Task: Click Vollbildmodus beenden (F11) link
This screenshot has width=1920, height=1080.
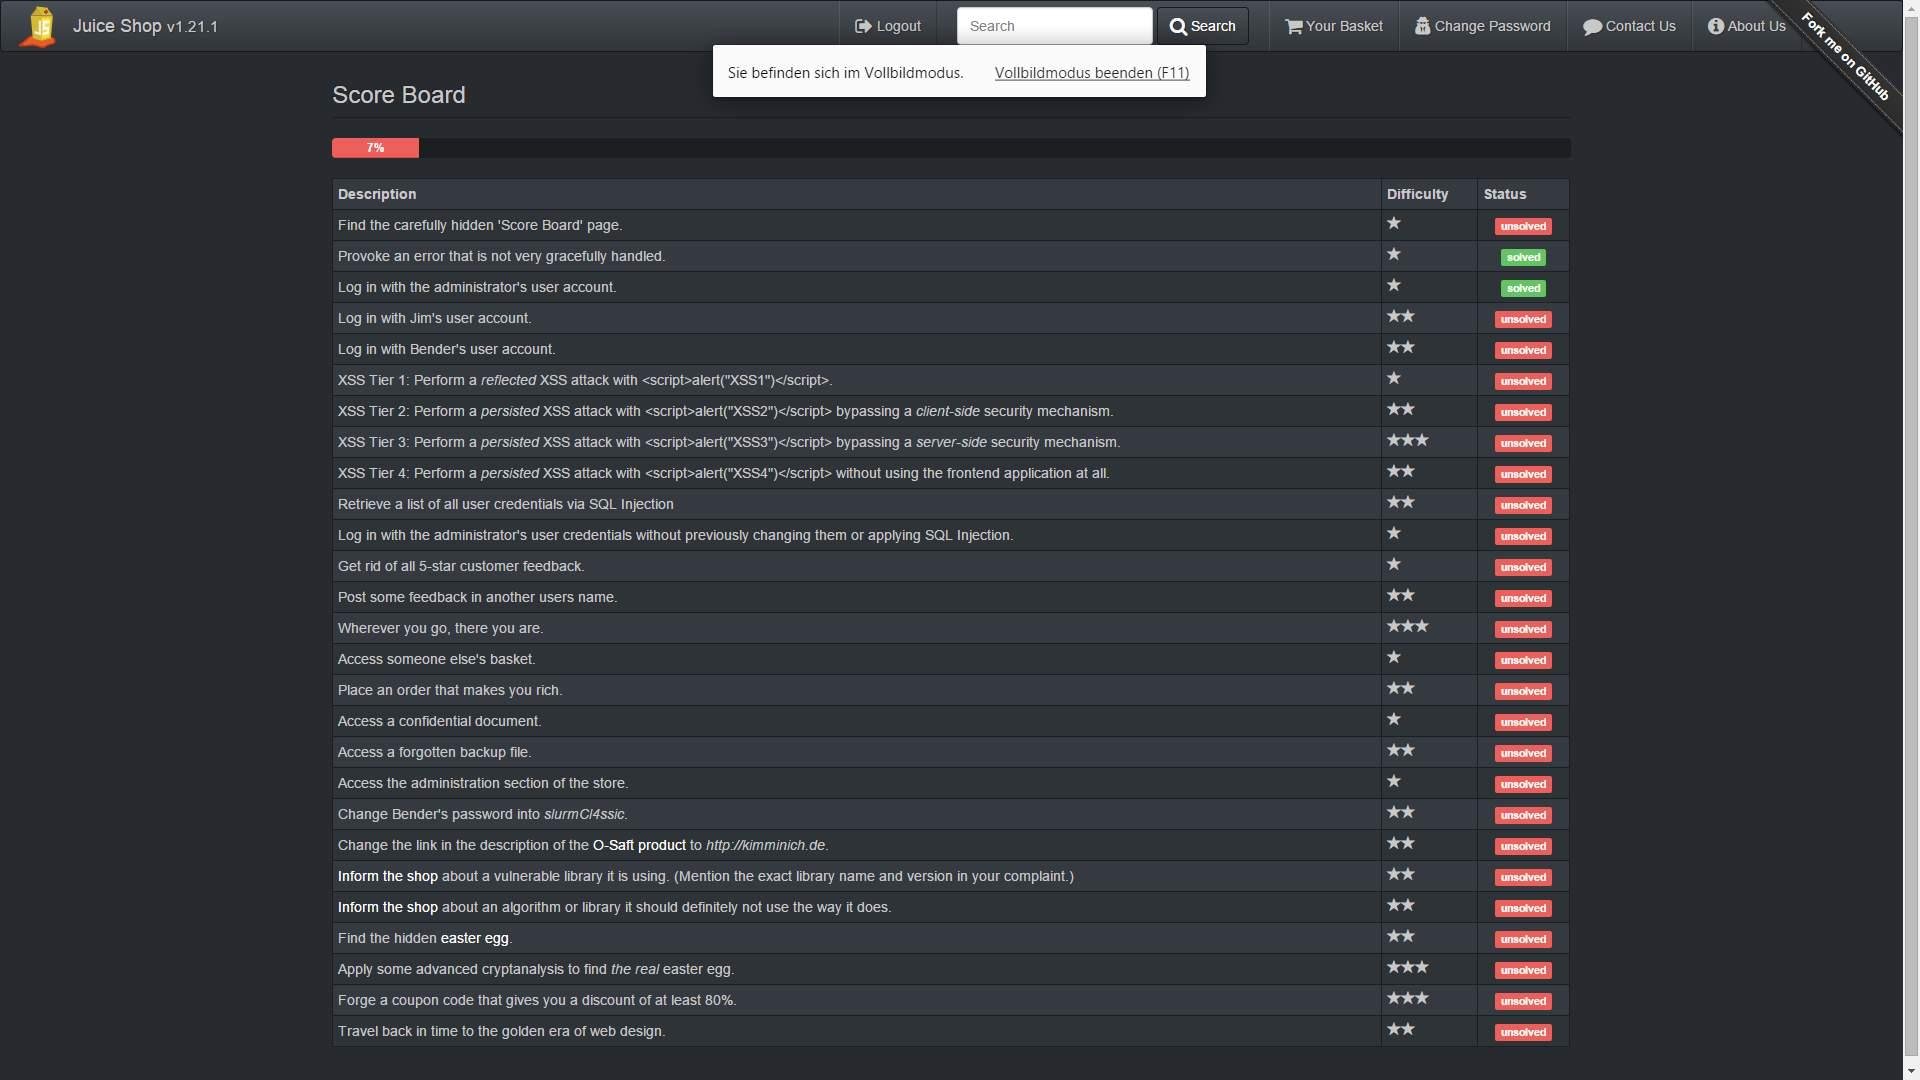Action: (1091, 73)
